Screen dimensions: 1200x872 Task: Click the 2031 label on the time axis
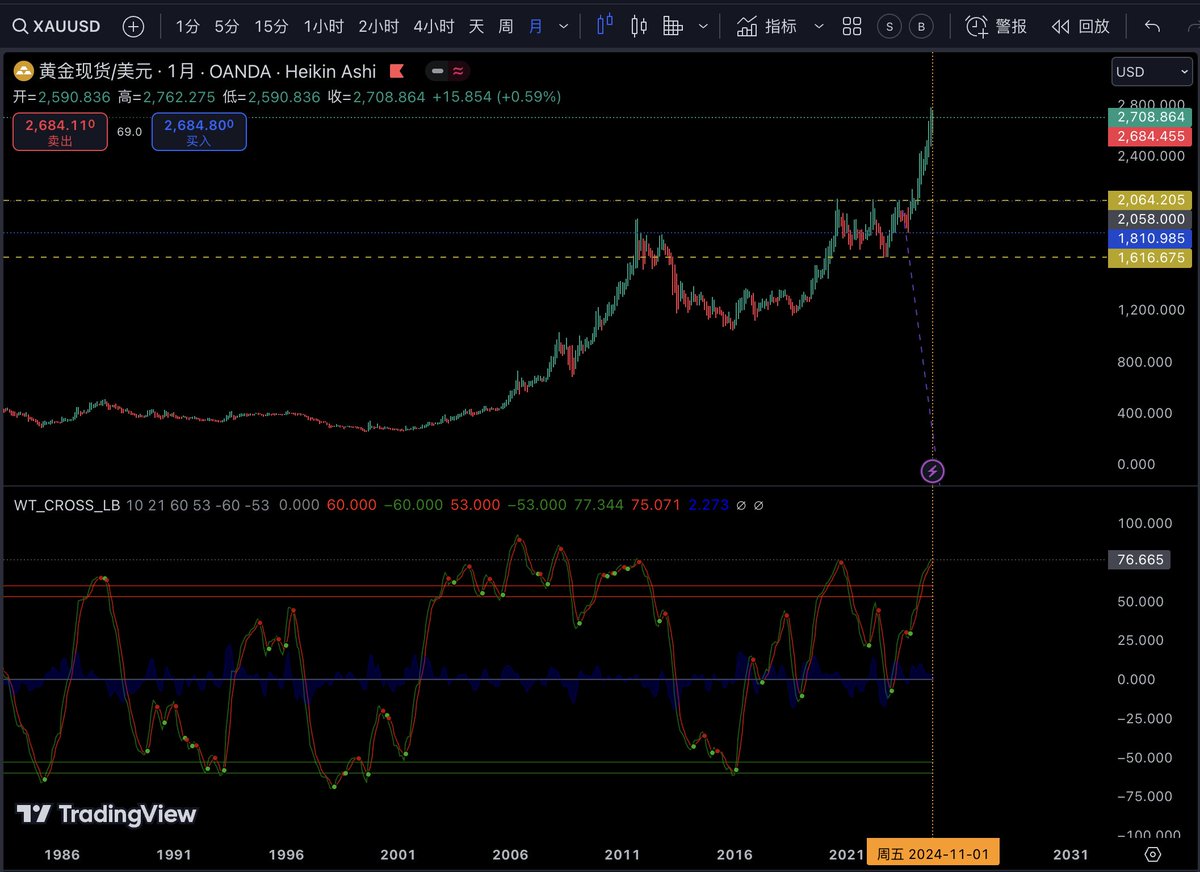point(1071,855)
